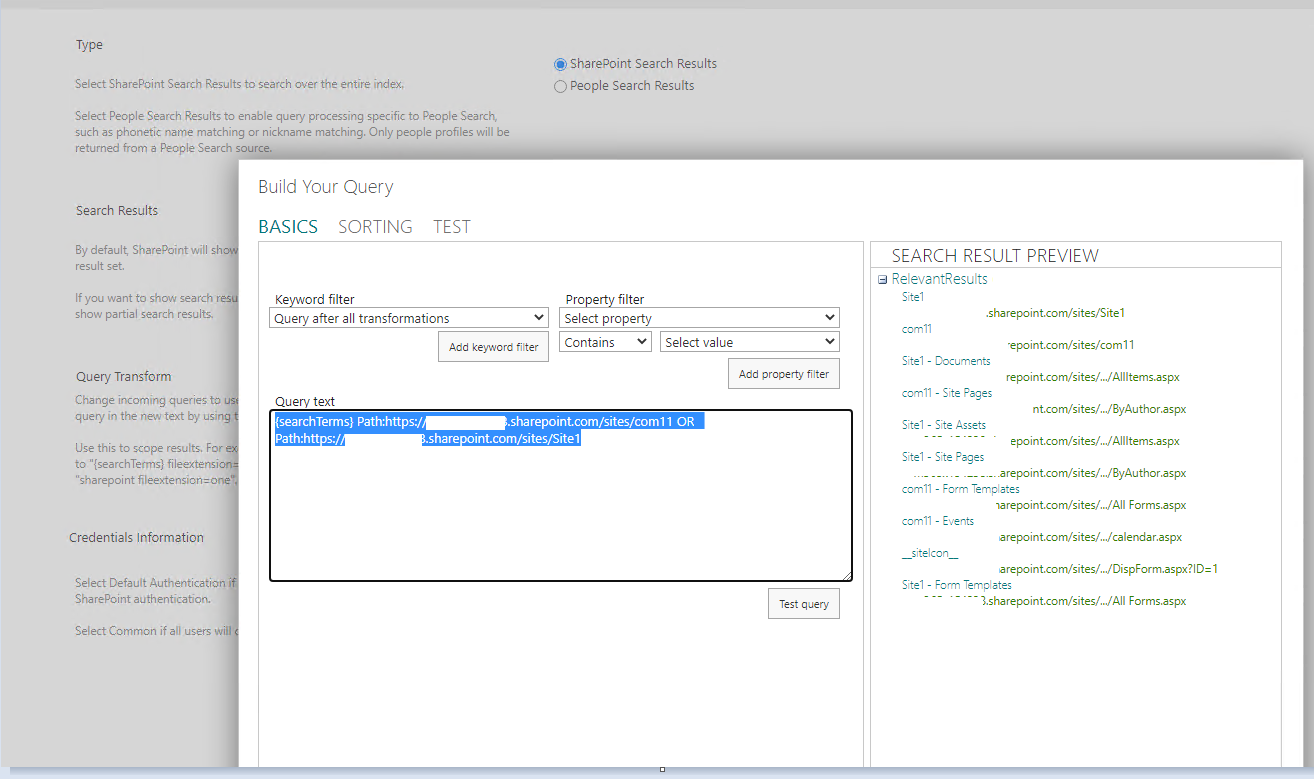The width and height of the screenshot is (1314, 779).
Task: Run the Test query button
Action: coord(803,604)
